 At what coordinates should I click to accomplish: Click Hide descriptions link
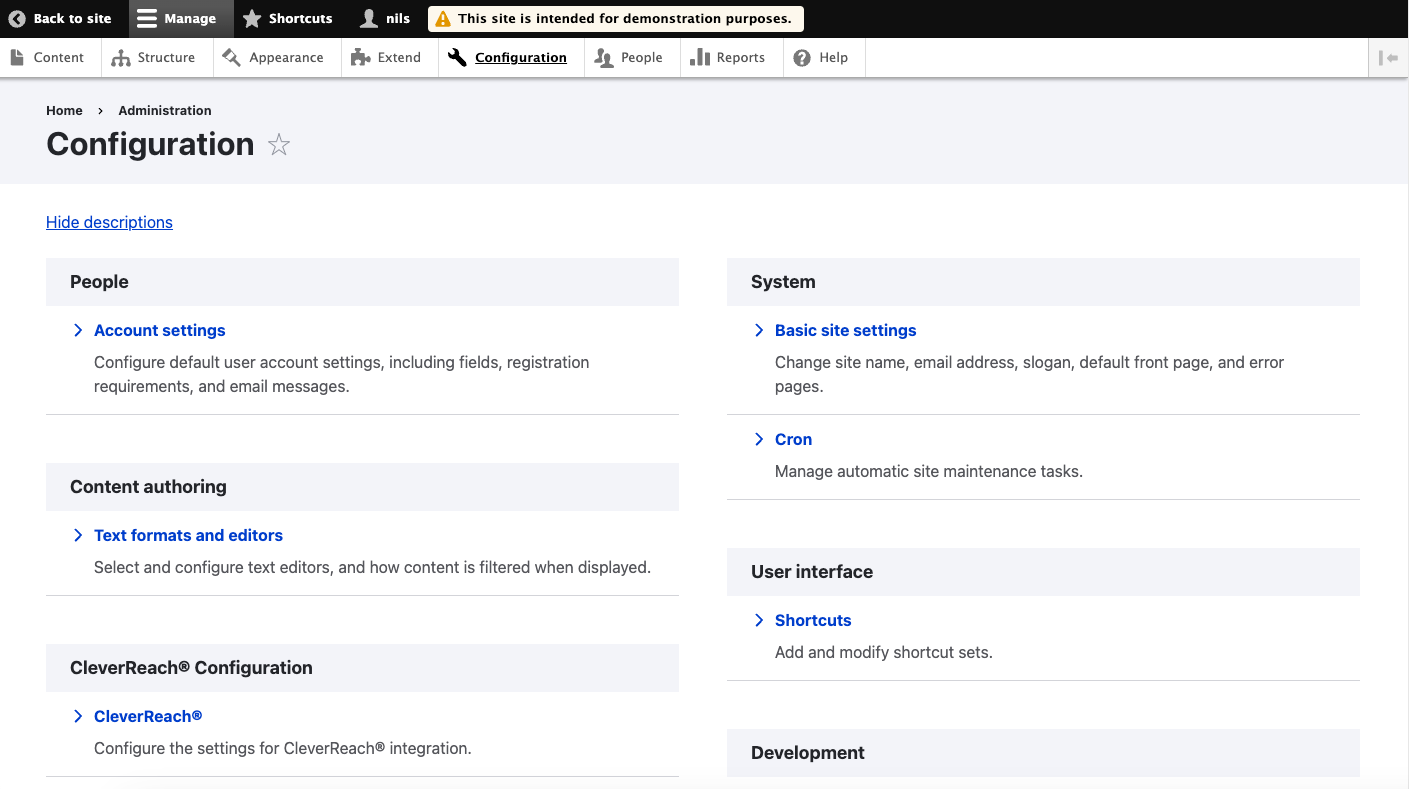pos(109,222)
